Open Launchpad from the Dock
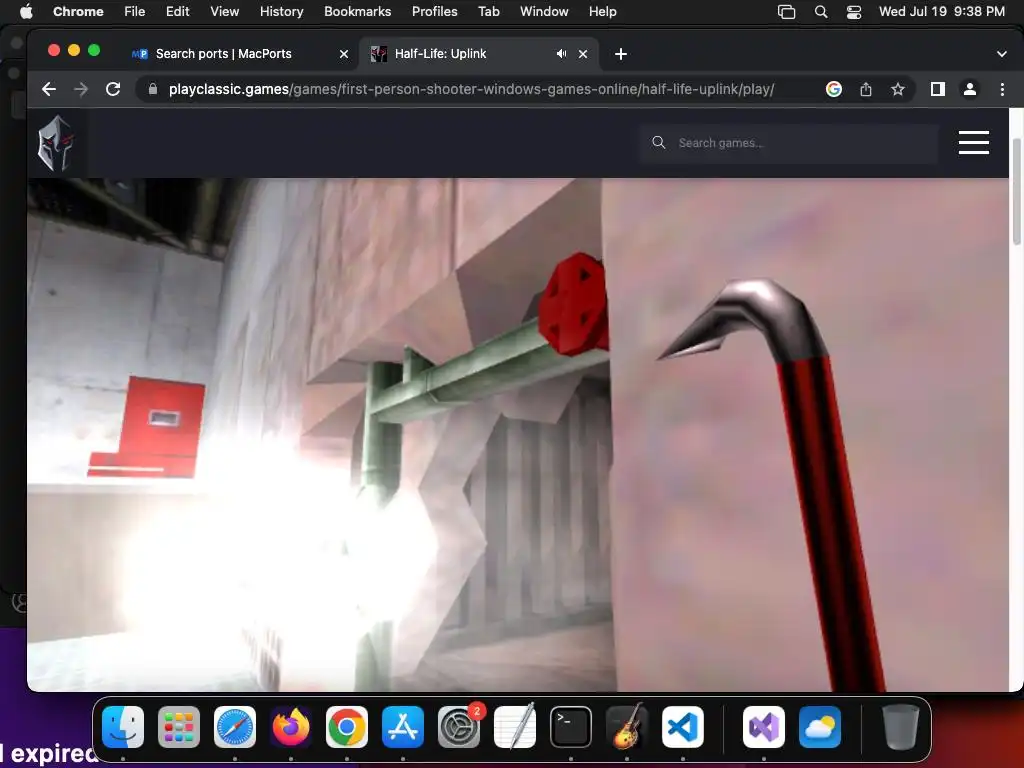Image resolution: width=1024 pixels, height=768 pixels. click(x=179, y=727)
